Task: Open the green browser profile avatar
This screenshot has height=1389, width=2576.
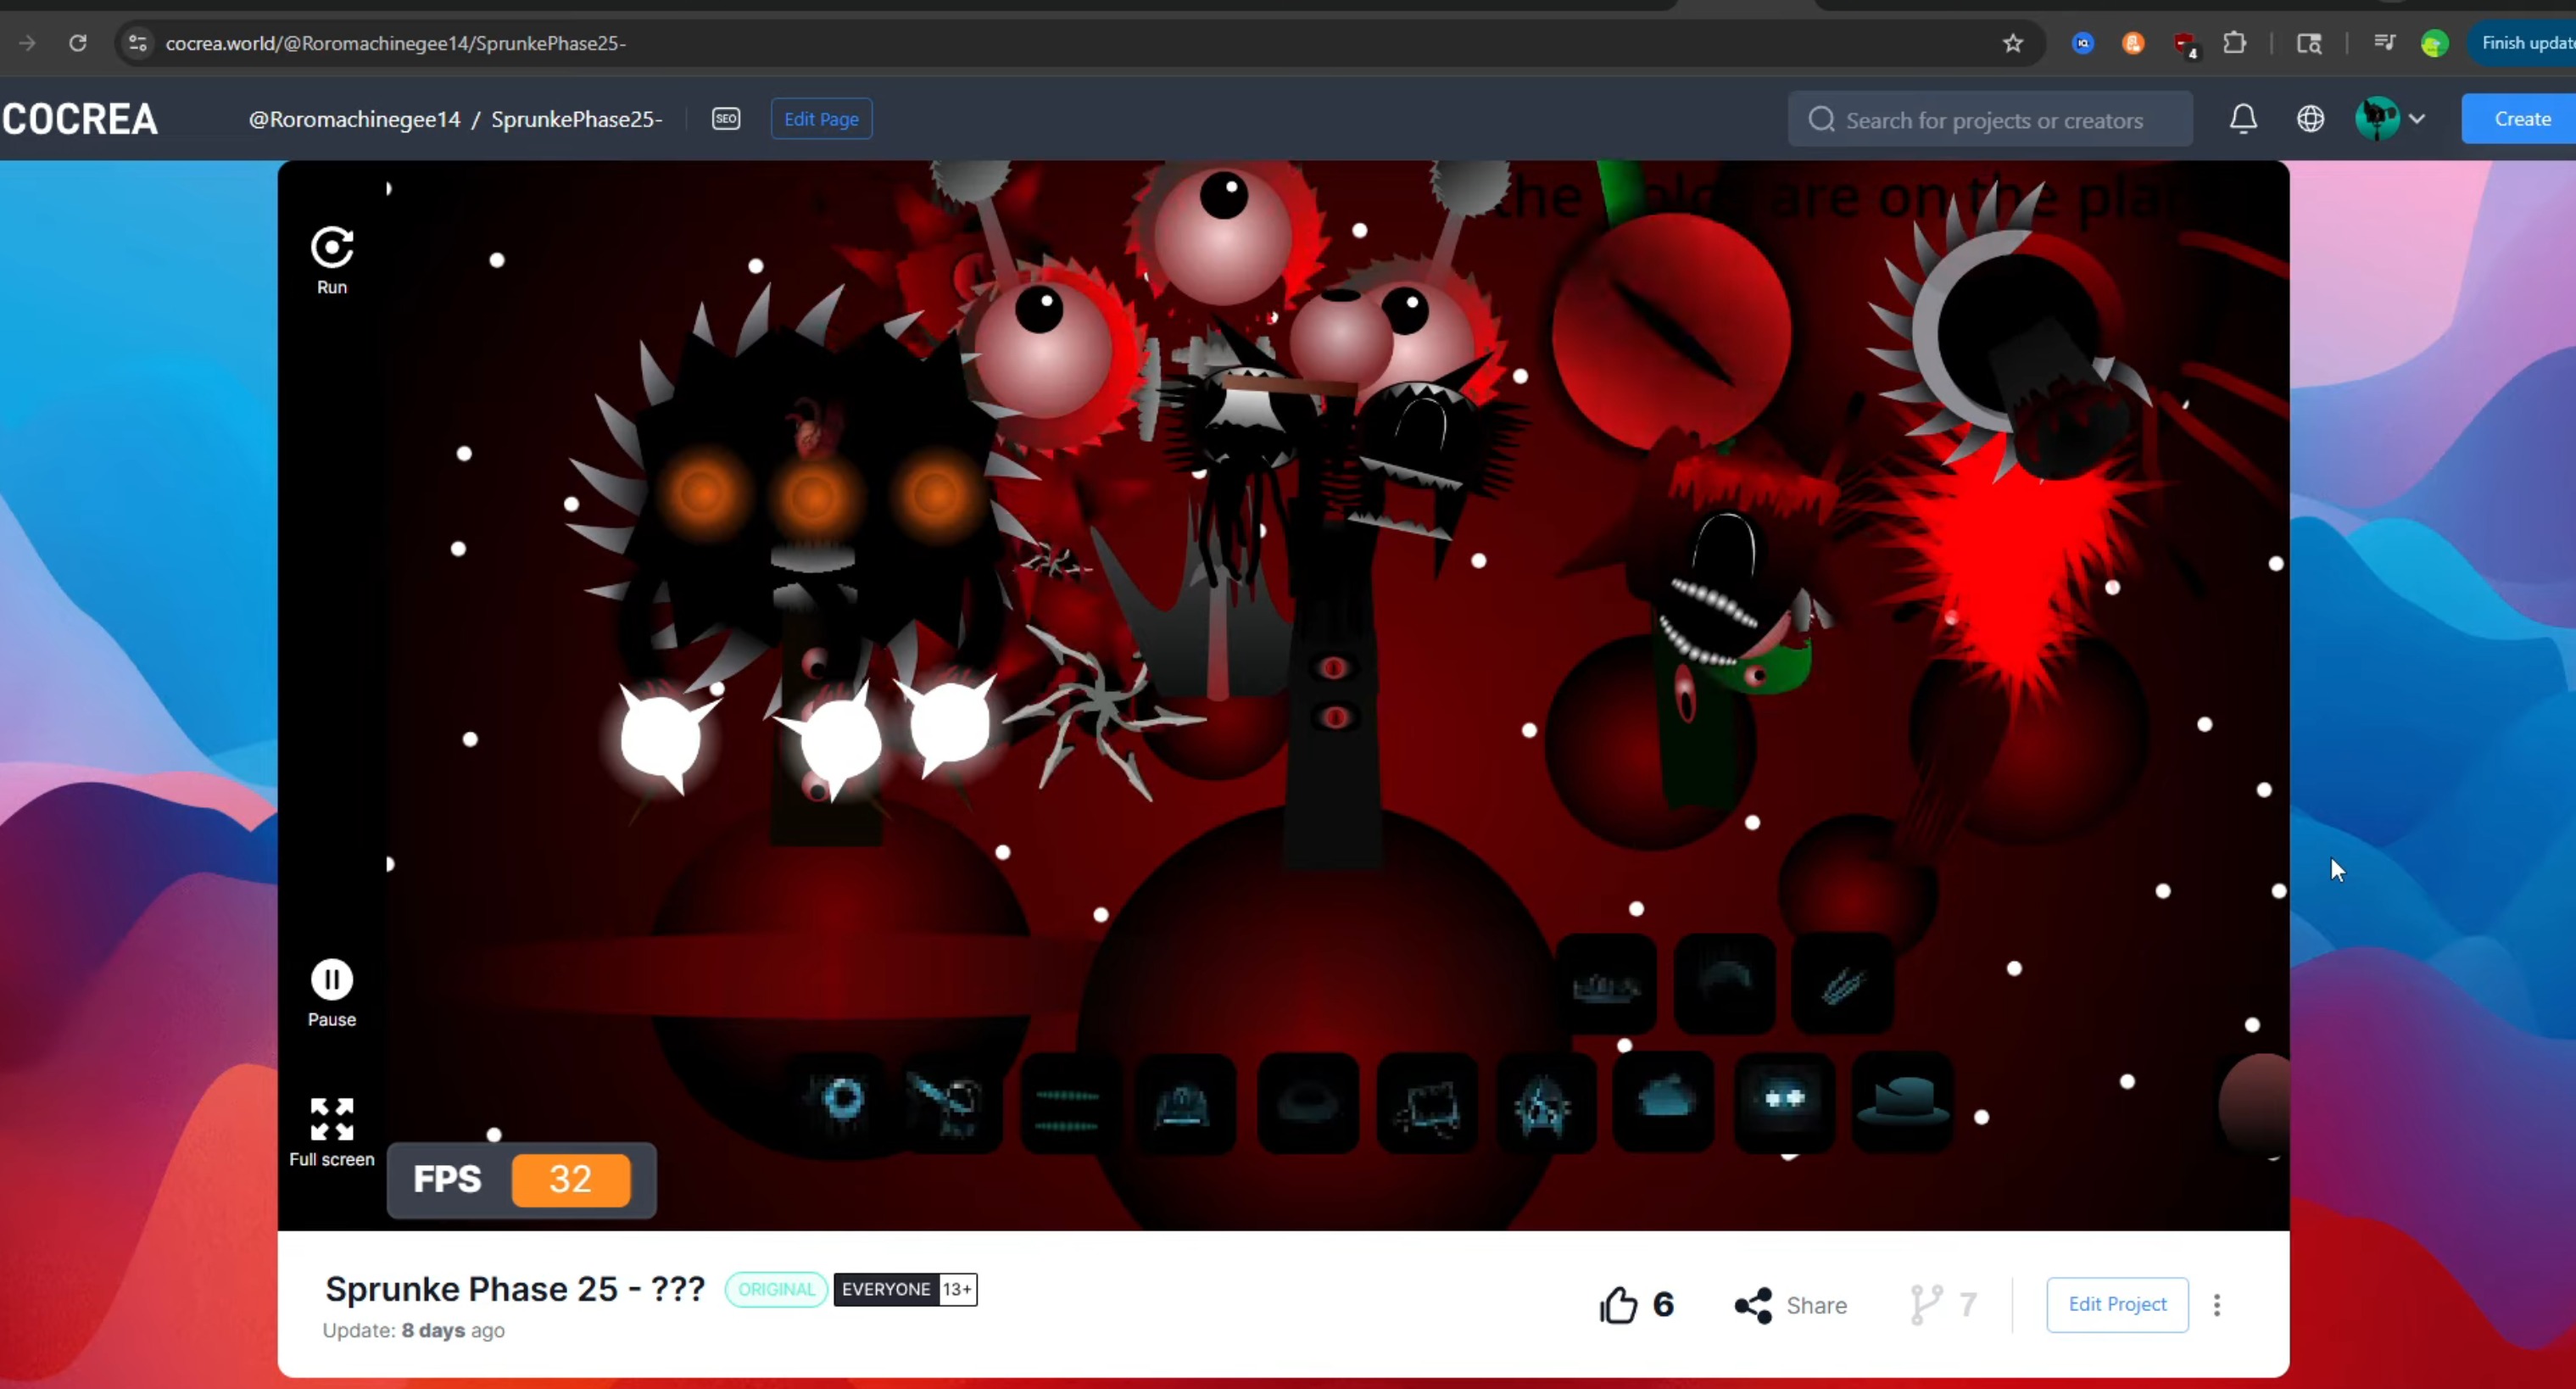Action: click(x=2434, y=43)
